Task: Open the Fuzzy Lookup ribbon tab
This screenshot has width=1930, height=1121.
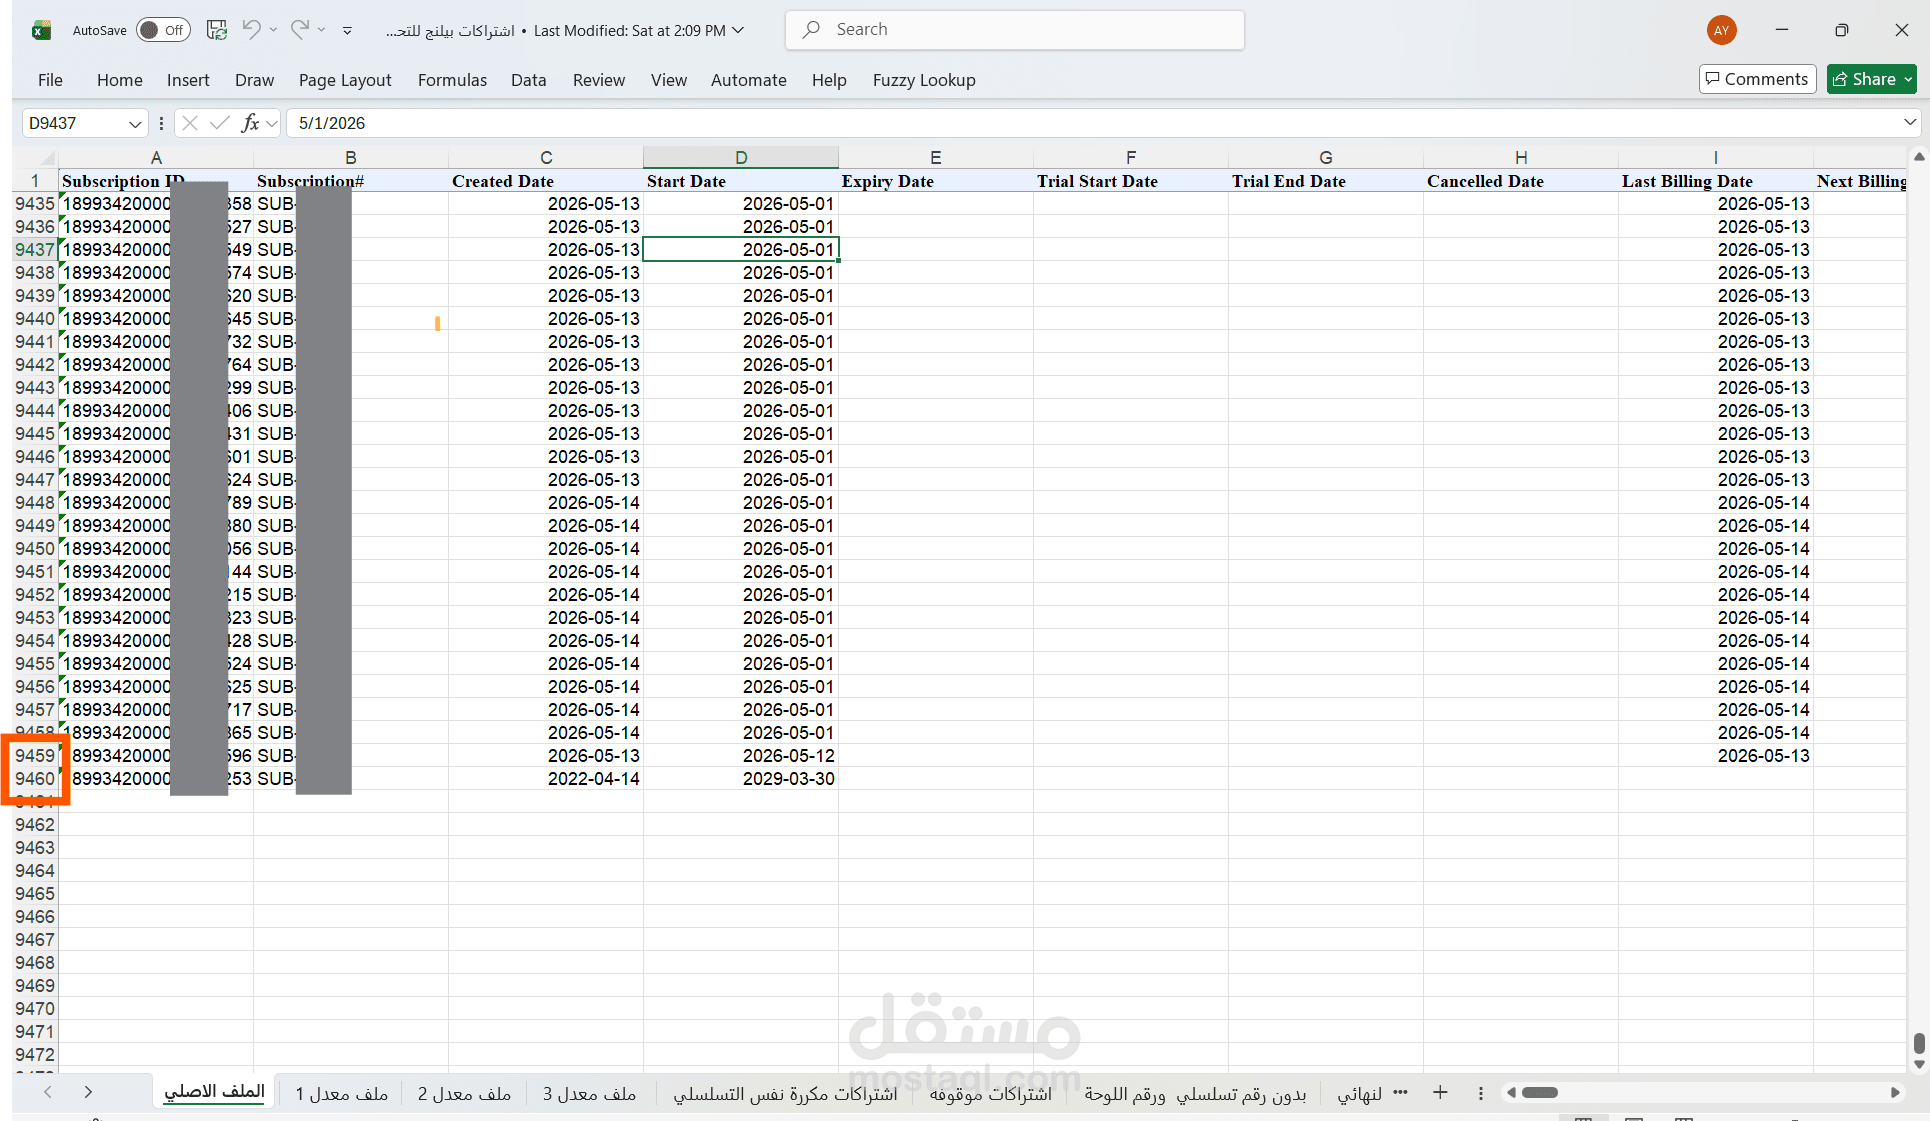Action: (924, 80)
